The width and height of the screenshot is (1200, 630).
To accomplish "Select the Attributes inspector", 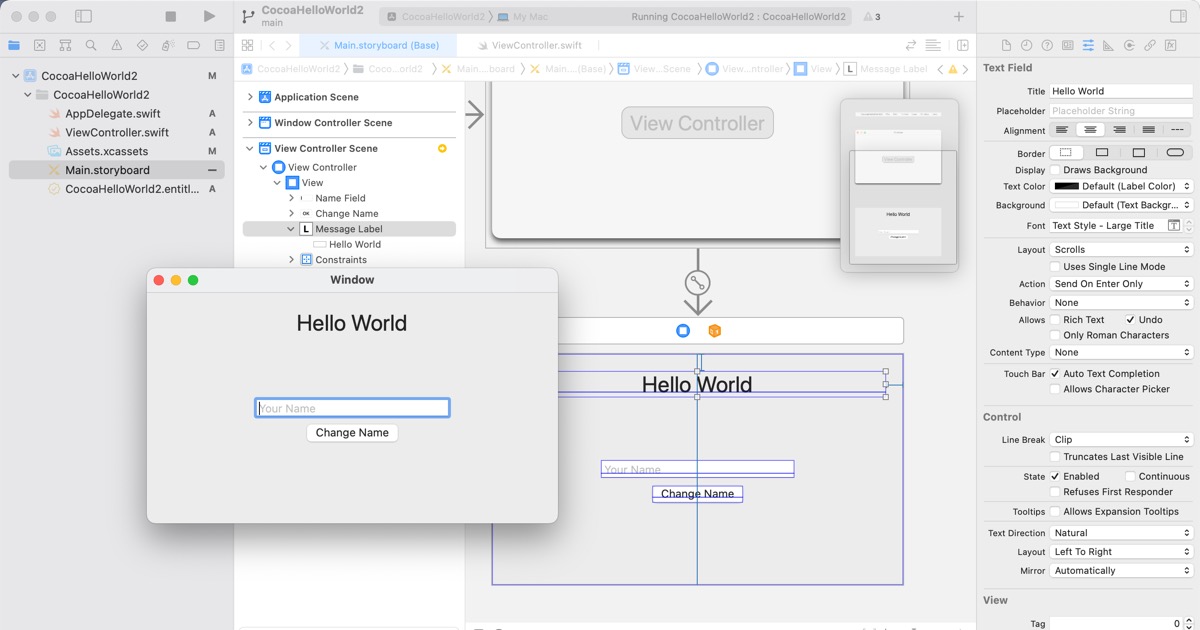I will (1088, 45).
